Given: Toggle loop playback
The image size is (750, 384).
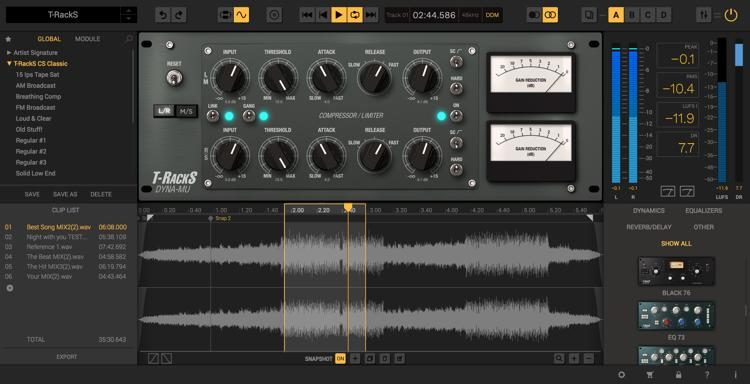Looking at the screenshot, I should point(354,15).
